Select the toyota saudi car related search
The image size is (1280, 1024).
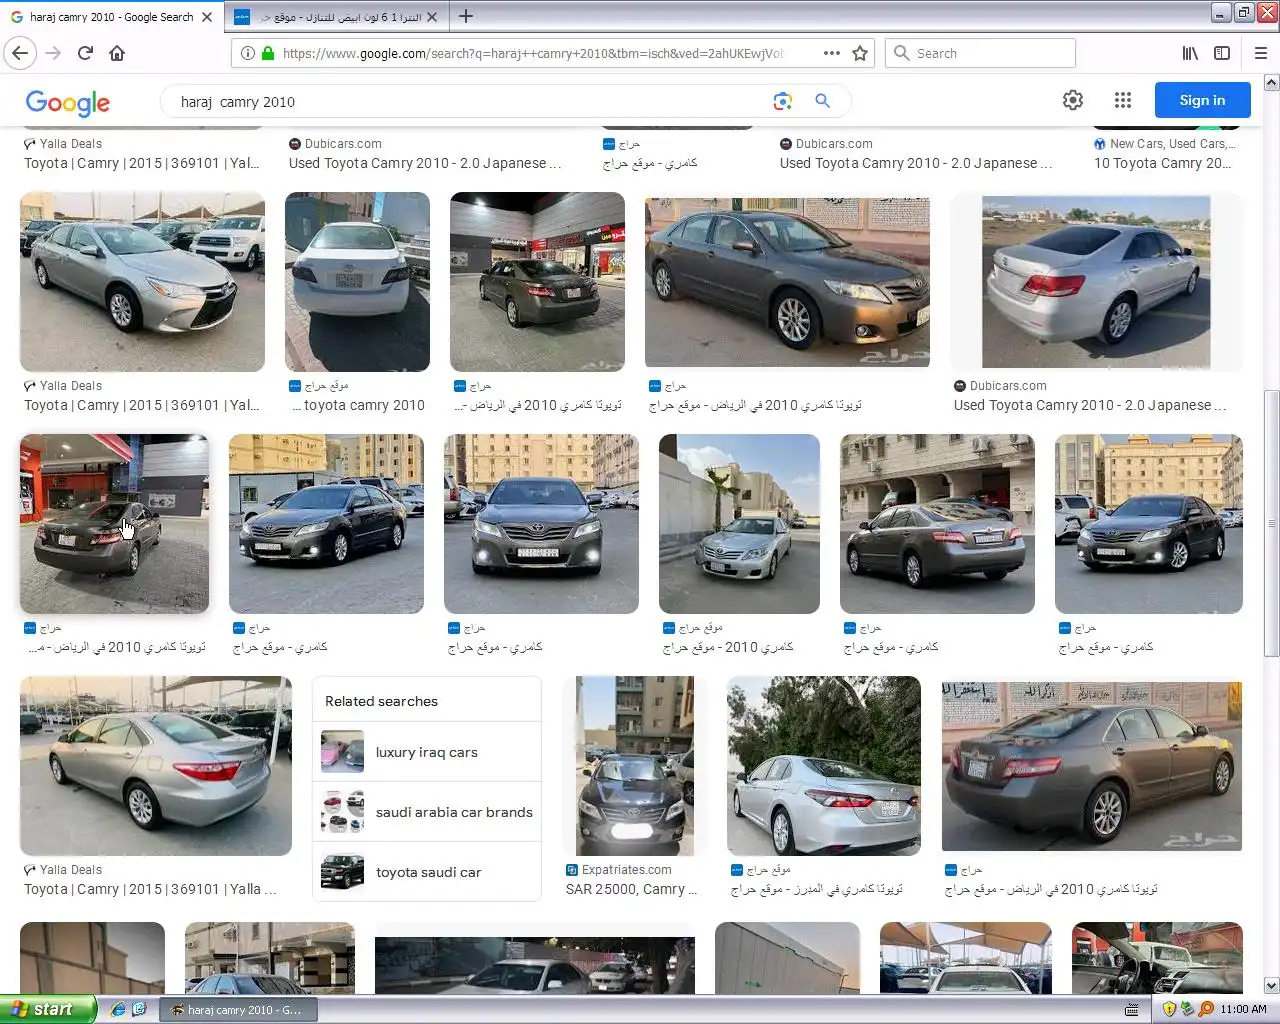[427, 872]
